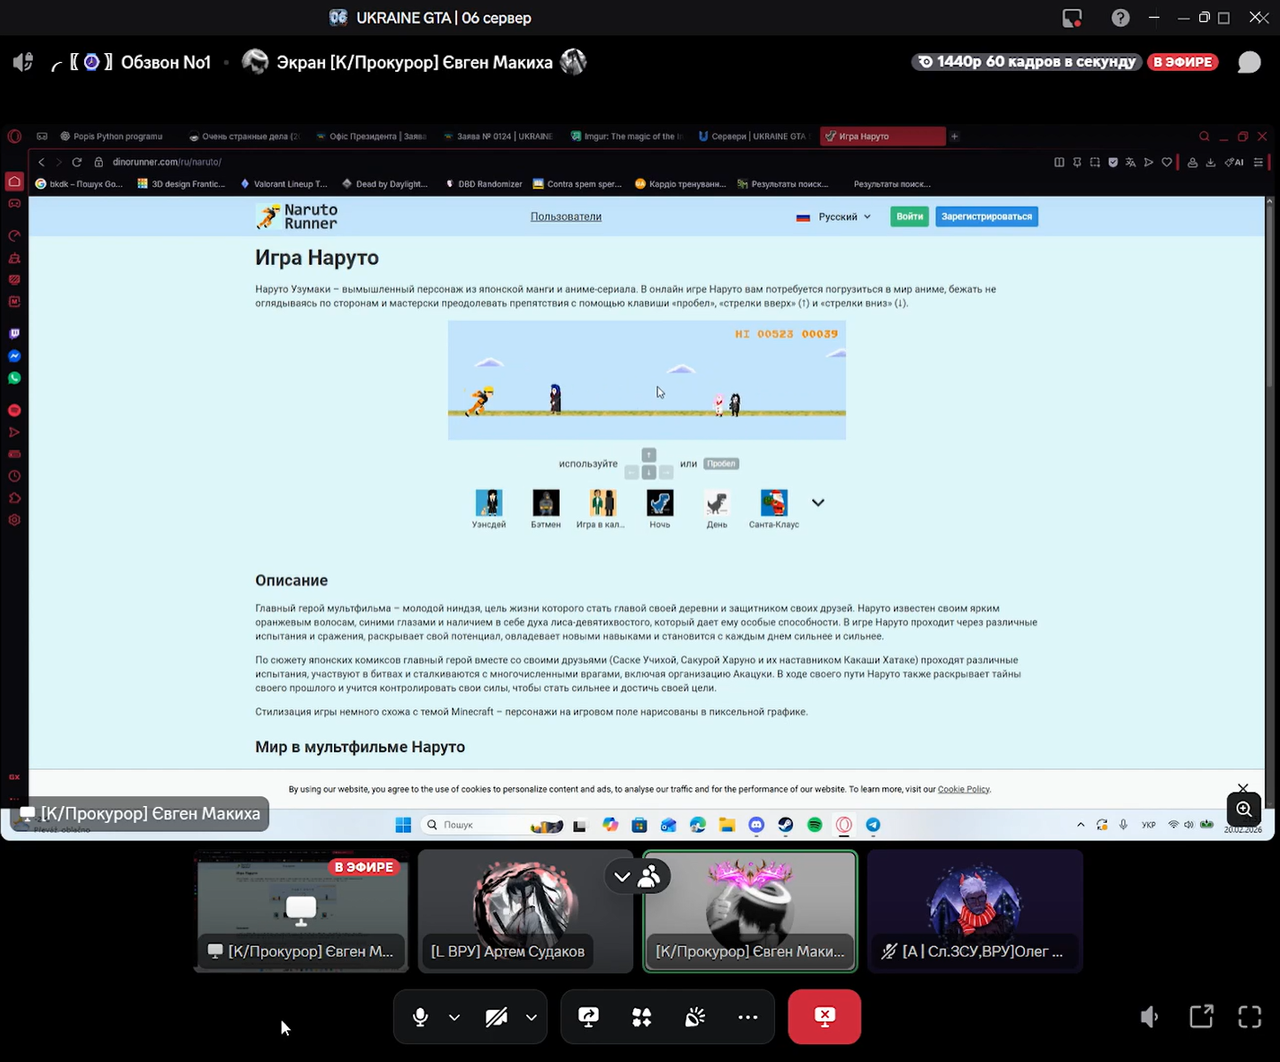Viewport: 1280px width, 1062px height.
Task: Click the Пробел key button under the game
Action: coord(721,464)
